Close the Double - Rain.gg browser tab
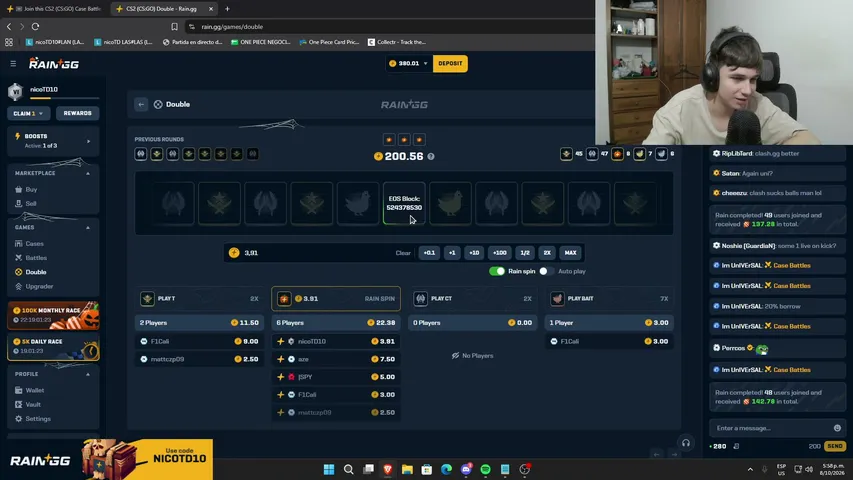The height and width of the screenshot is (480, 853). (211, 9)
